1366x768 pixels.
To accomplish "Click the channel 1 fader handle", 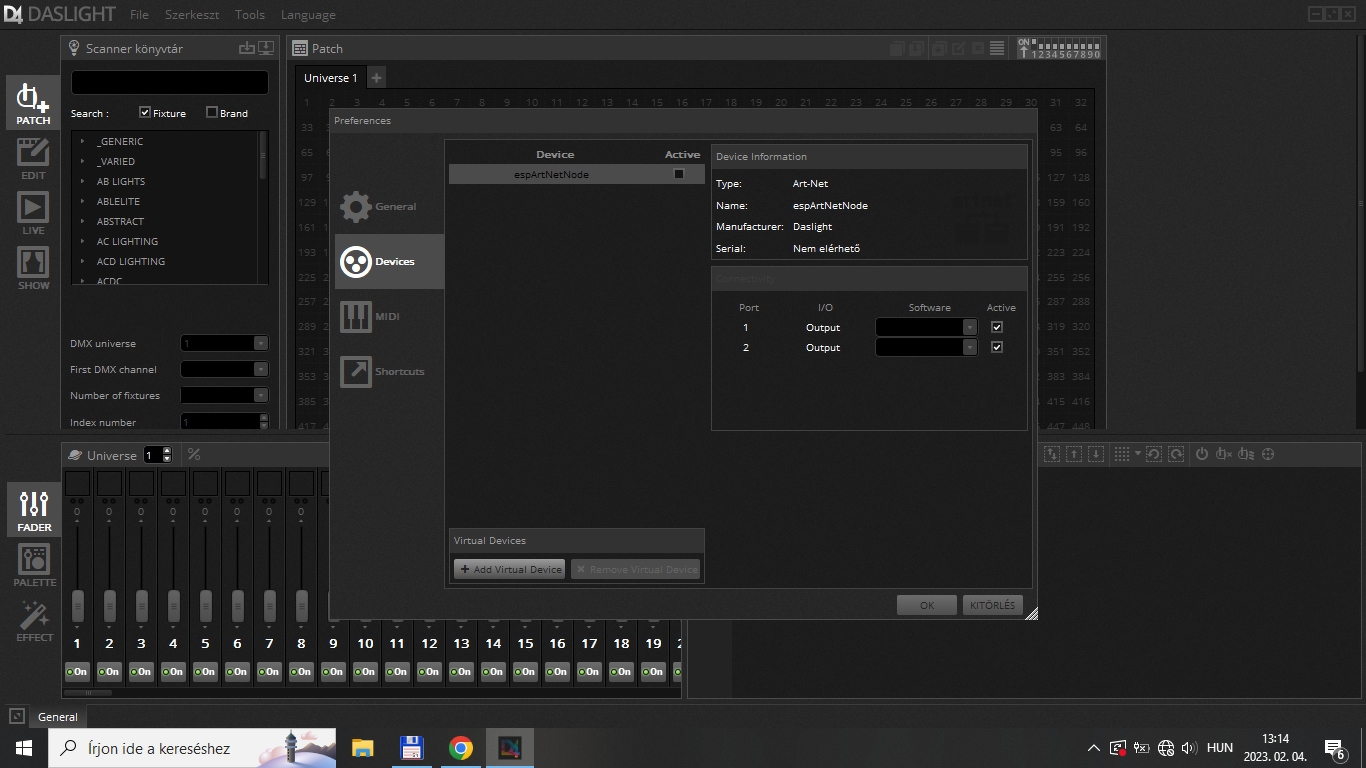I will [x=77, y=605].
